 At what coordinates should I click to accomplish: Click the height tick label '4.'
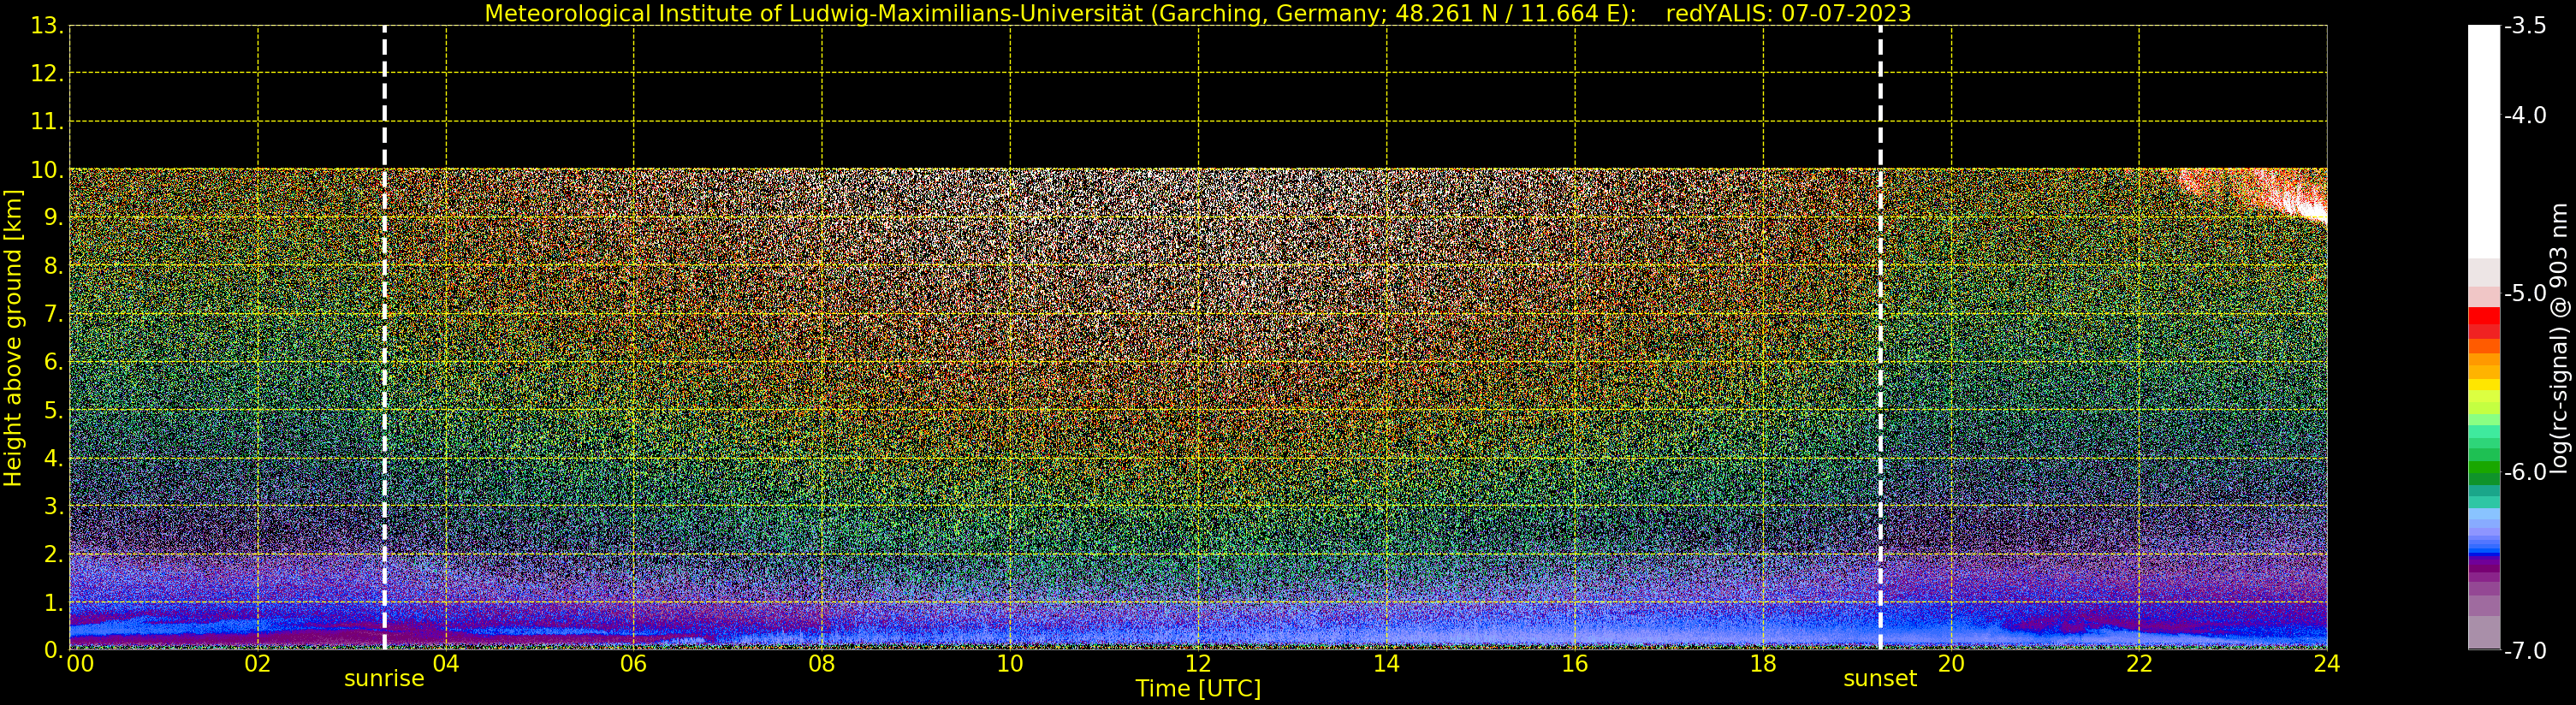point(54,458)
